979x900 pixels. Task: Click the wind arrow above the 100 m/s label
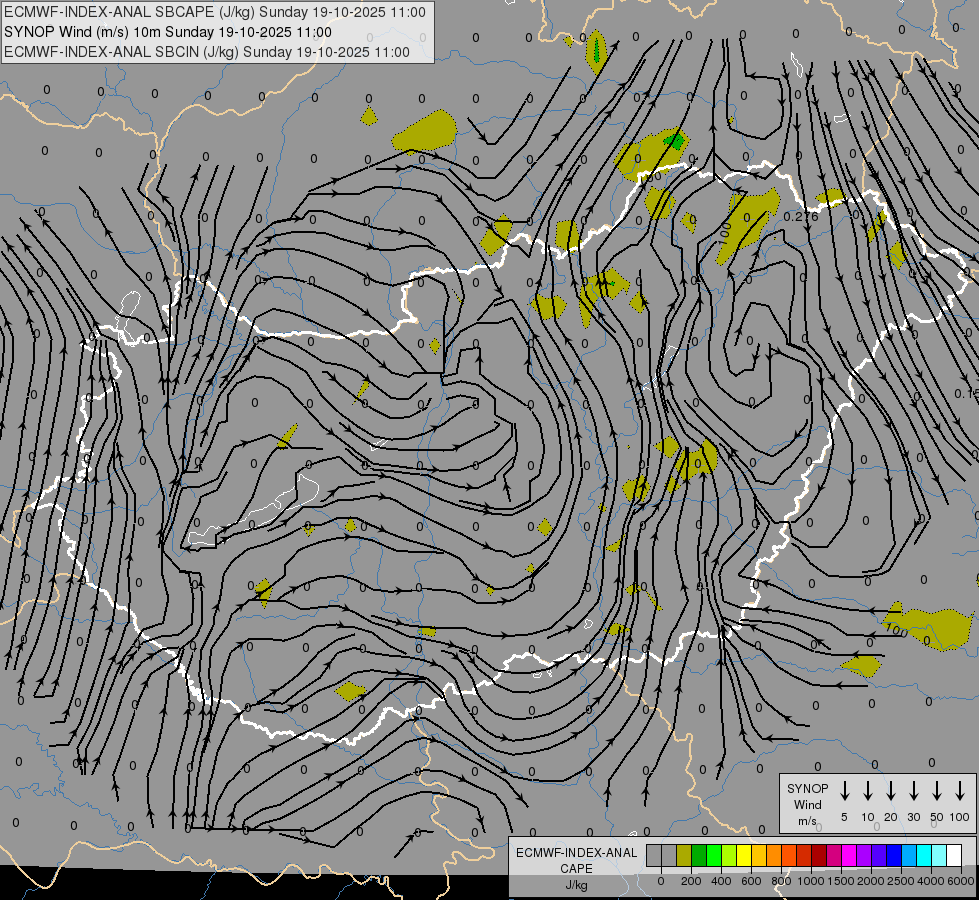point(960,791)
